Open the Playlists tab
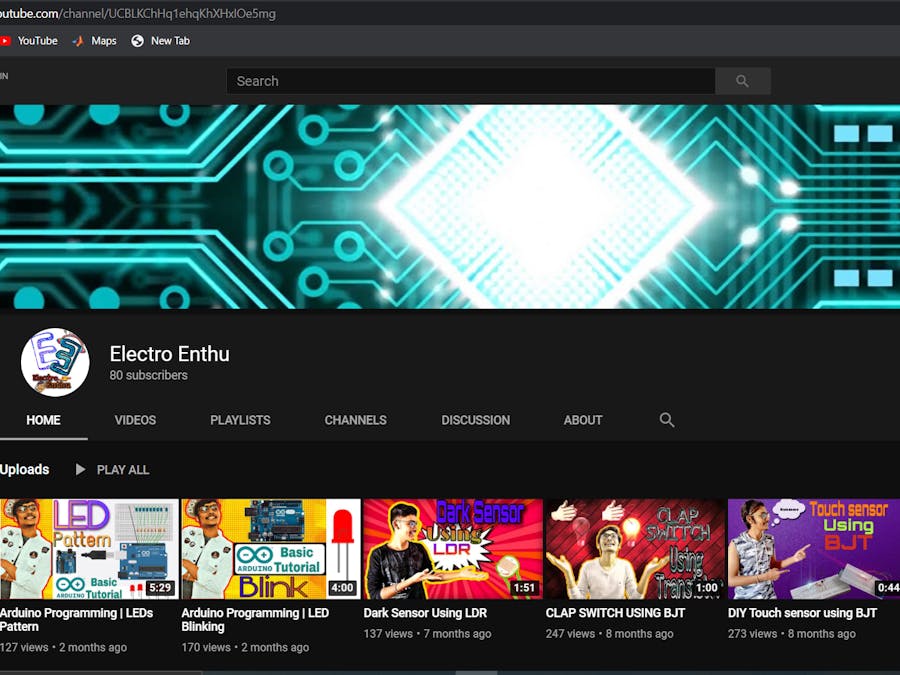 [x=240, y=420]
